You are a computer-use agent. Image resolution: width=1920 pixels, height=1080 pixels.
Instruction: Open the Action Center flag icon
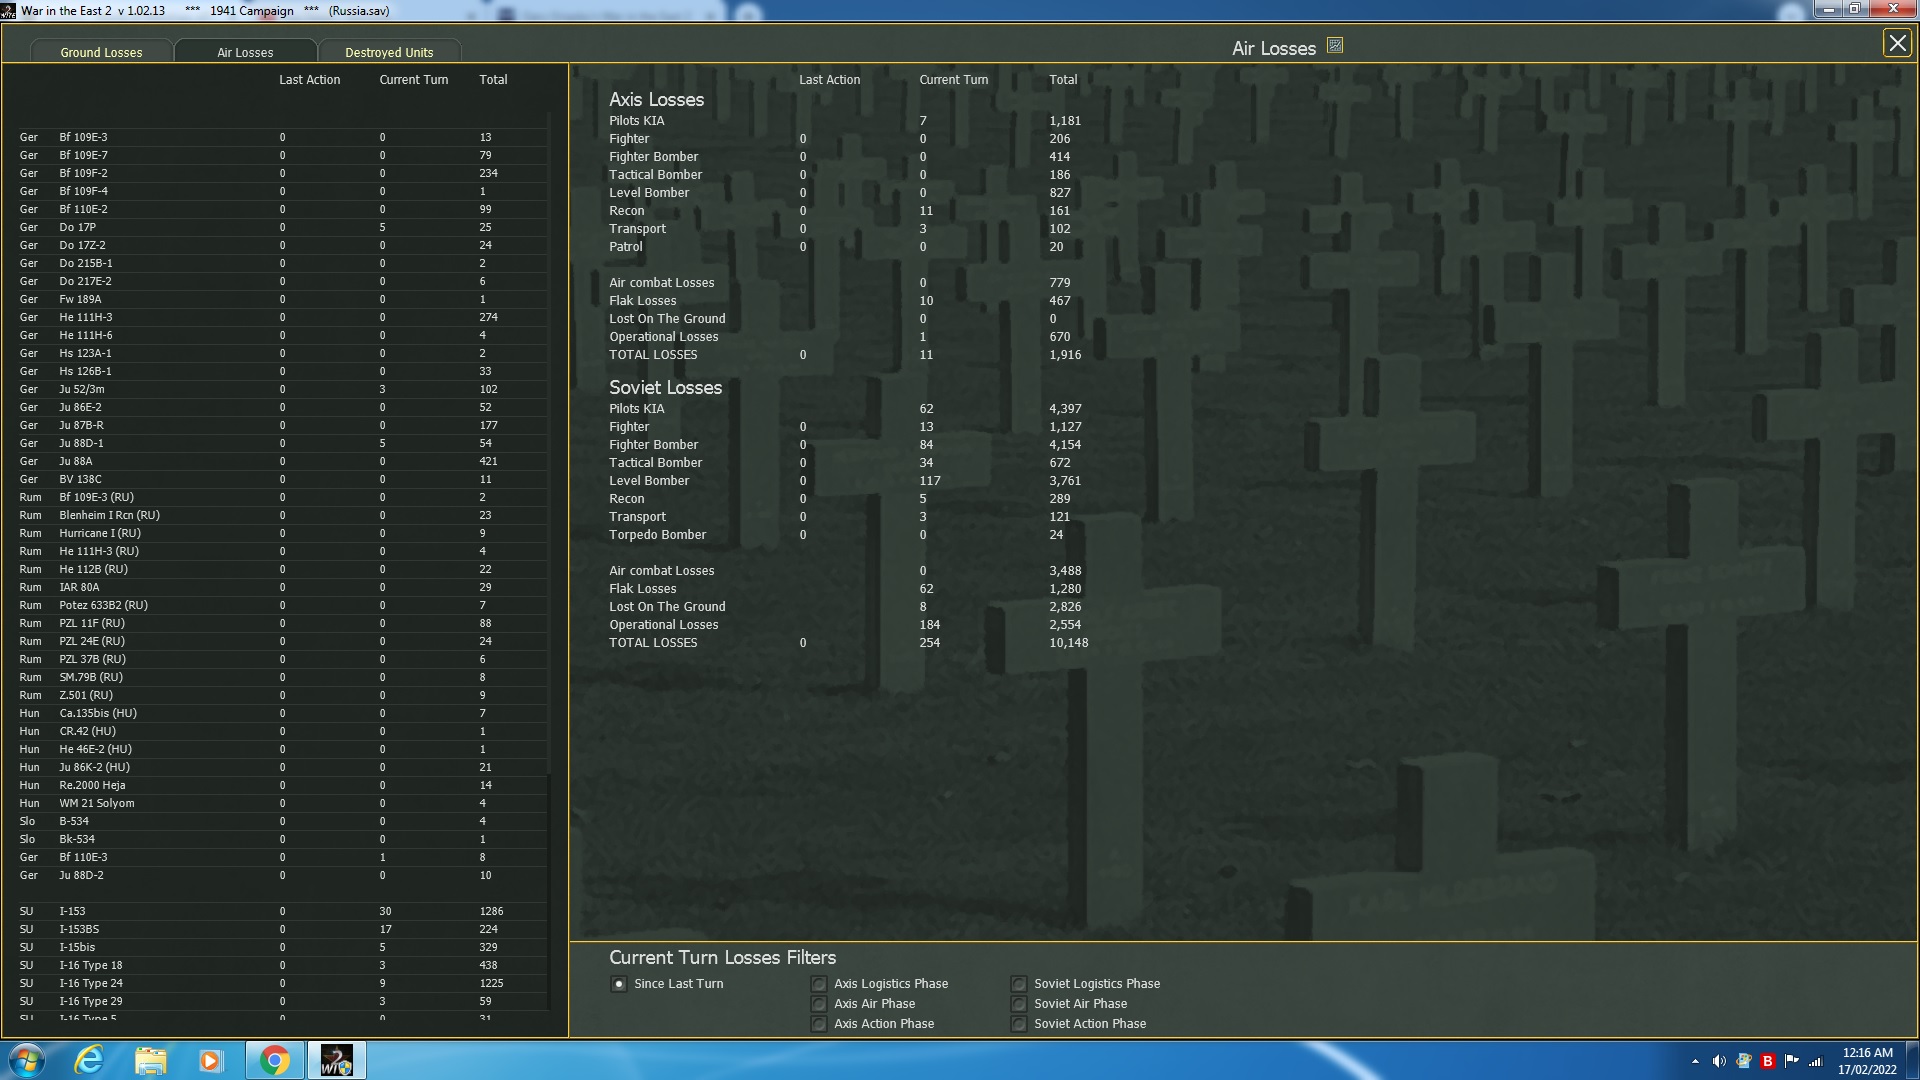[x=1791, y=1061]
